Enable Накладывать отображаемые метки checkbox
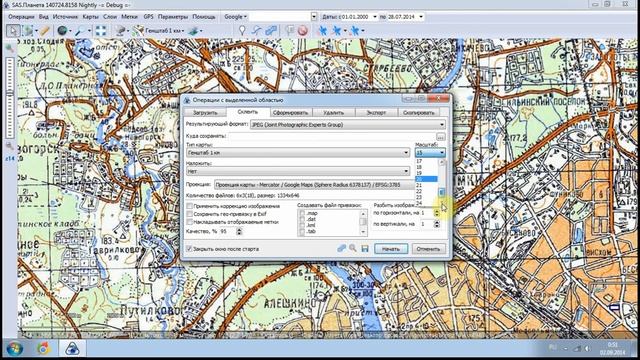This screenshot has height=360, width=640. 189,222
